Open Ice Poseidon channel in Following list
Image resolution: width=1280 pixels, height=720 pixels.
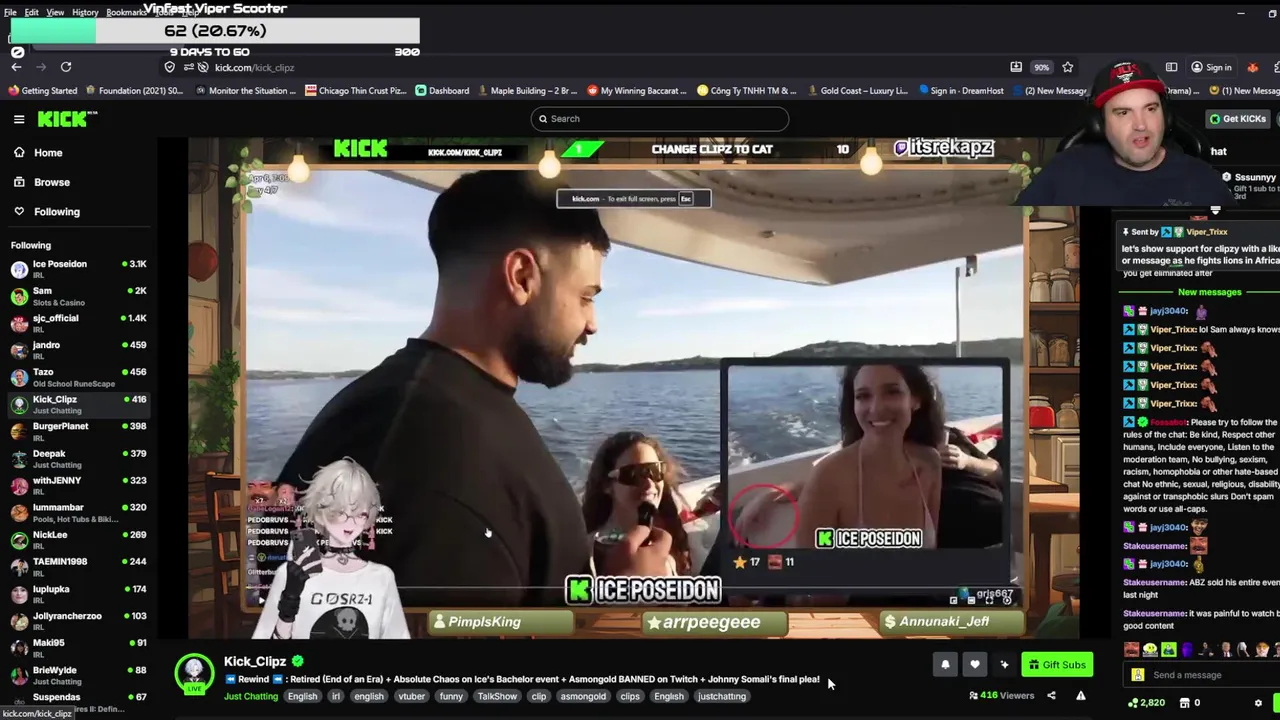coord(78,269)
